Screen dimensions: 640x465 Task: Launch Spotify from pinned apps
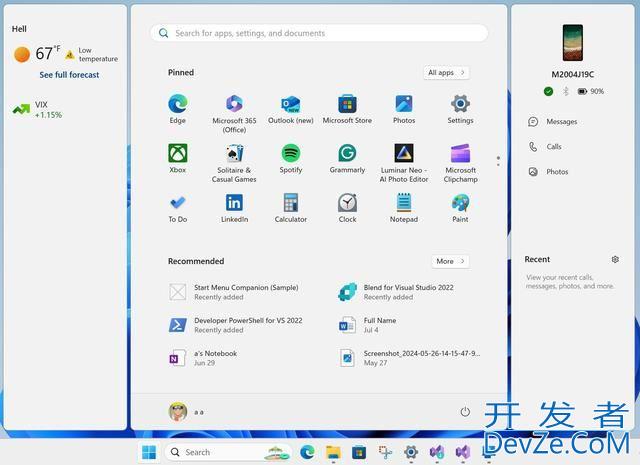tap(291, 158)
